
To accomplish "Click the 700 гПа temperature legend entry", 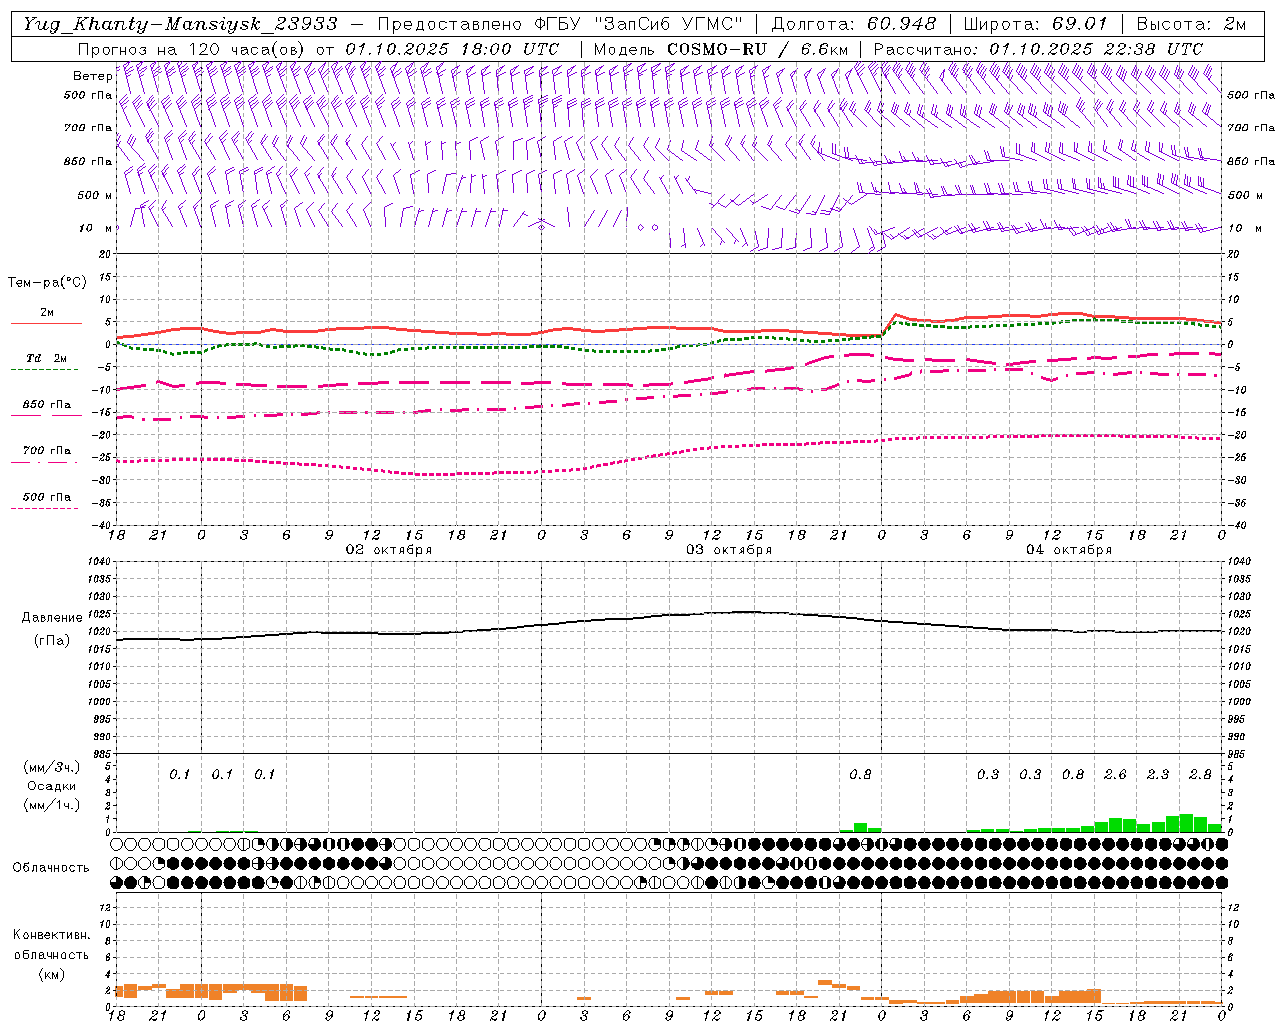I will 46,451.
